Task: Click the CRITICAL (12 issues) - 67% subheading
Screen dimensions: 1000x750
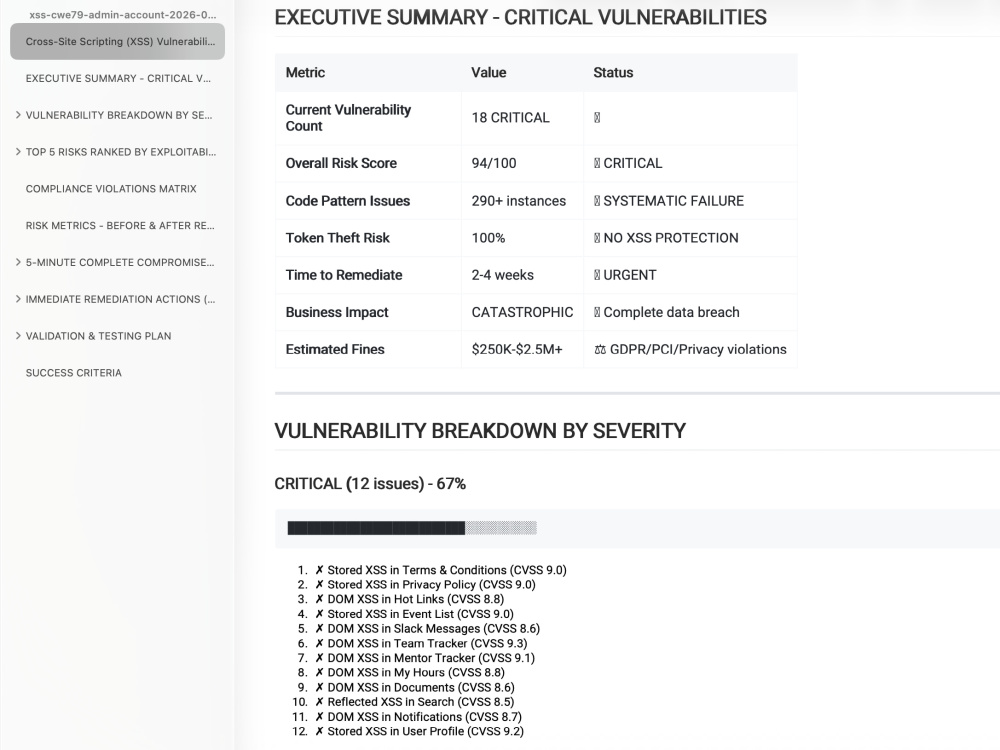Action: 370,484
